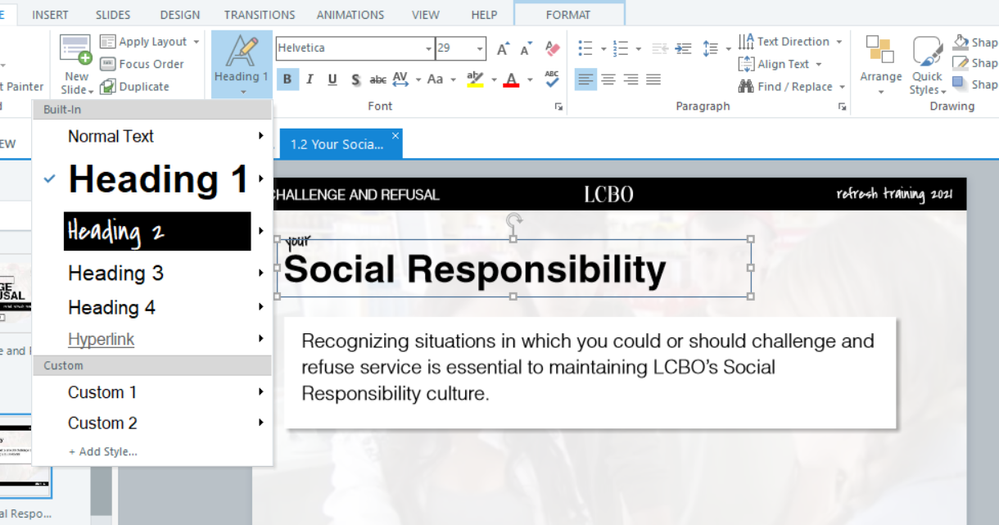Switch to the Transitions ribbon tab
The height and width of the screenshot is (525, 999).
[259, 15]
